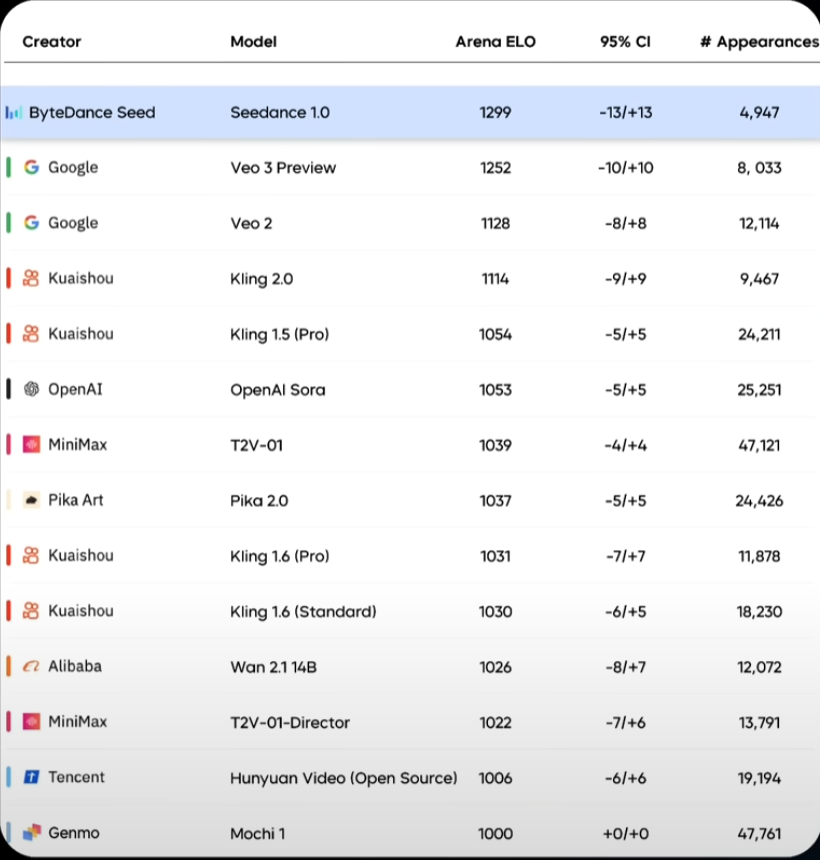
Task: Click Kuaishou logo in Kling 1.6 (Pro) row
Action: pos(31,556)
